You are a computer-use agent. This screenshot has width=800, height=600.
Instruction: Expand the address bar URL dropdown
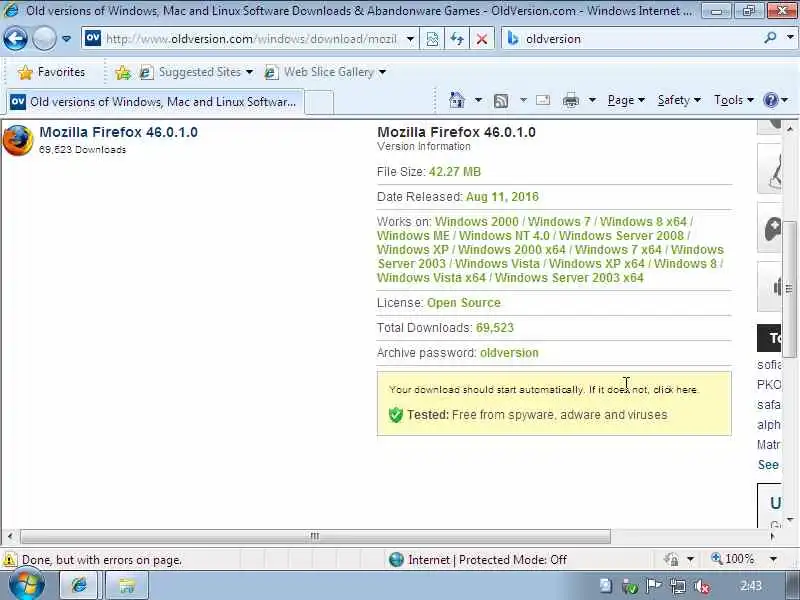click(410, 39)
